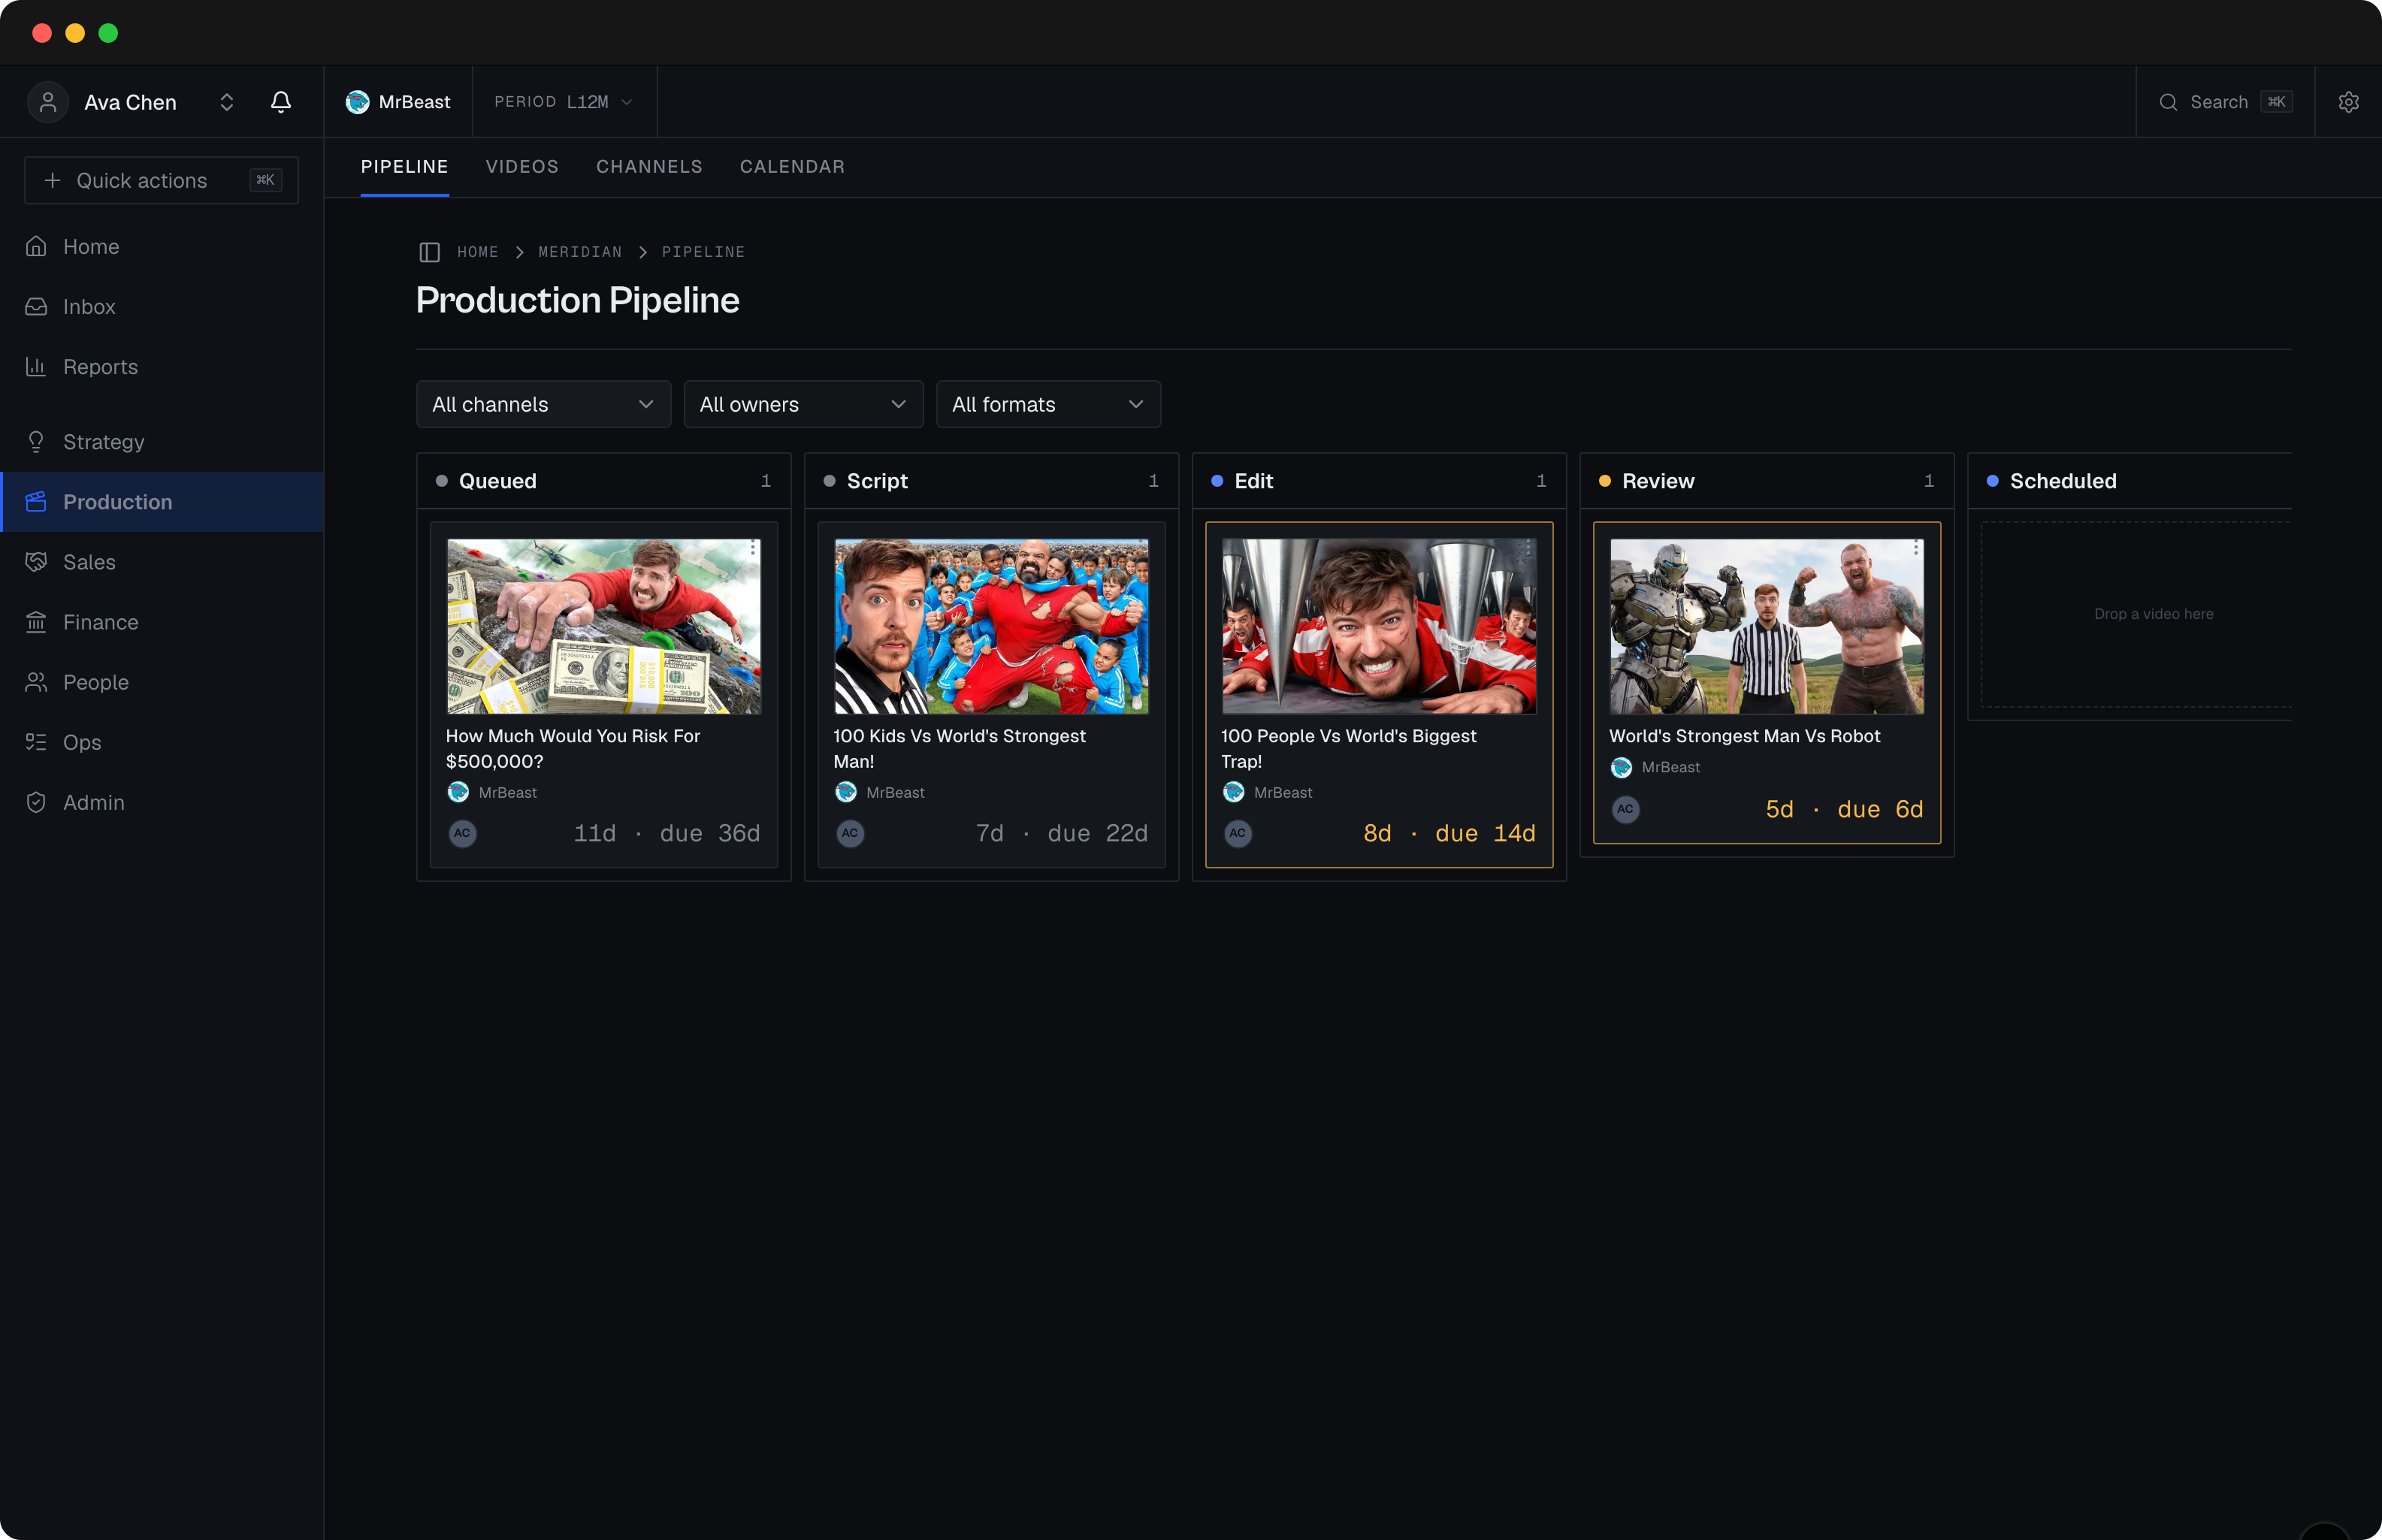This screenshot has width=2382, height=1540.
Task: Open settings gear in top bar
Action: 2348,102
